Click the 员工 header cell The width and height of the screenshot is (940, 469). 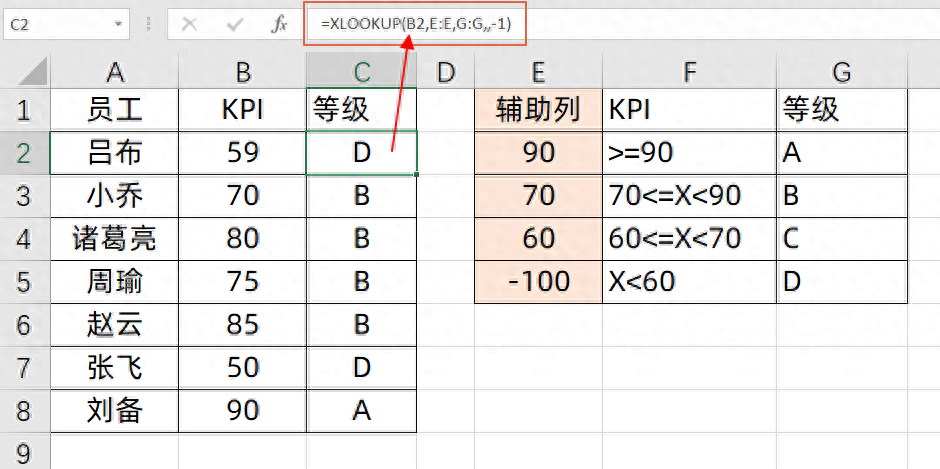(x=115, y=110)
